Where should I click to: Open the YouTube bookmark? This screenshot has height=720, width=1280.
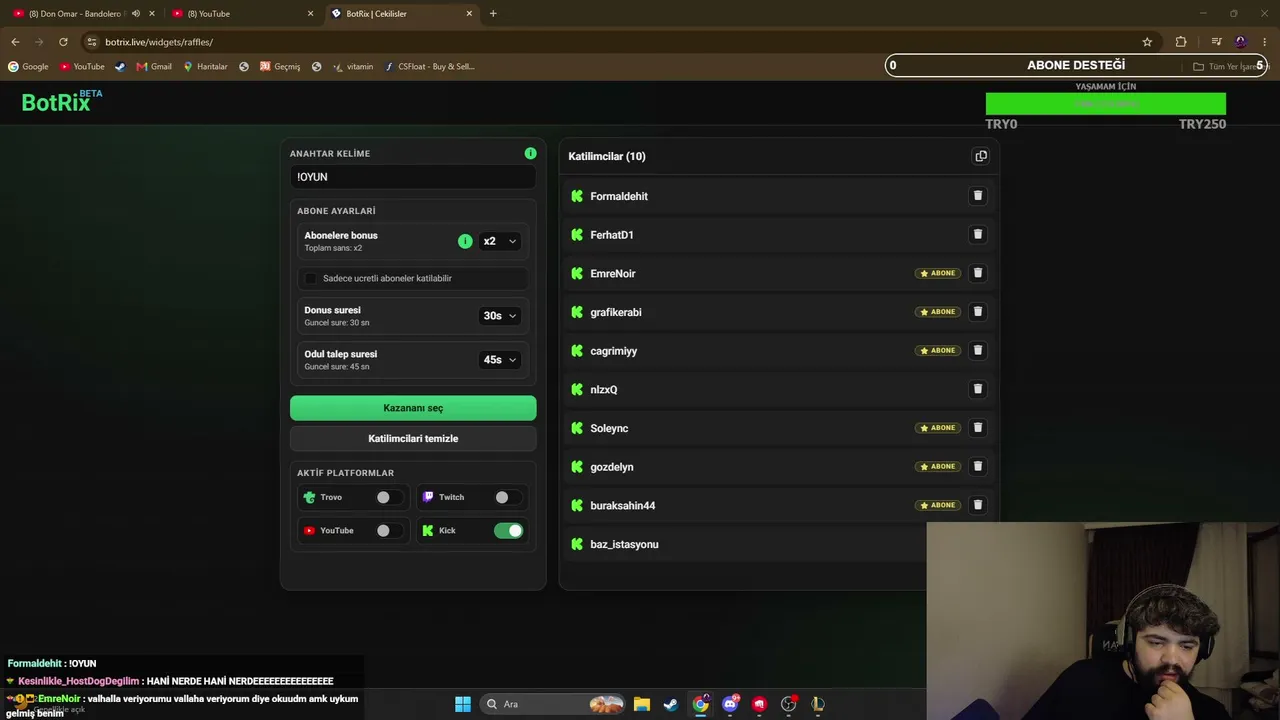(x=82, y=67)
